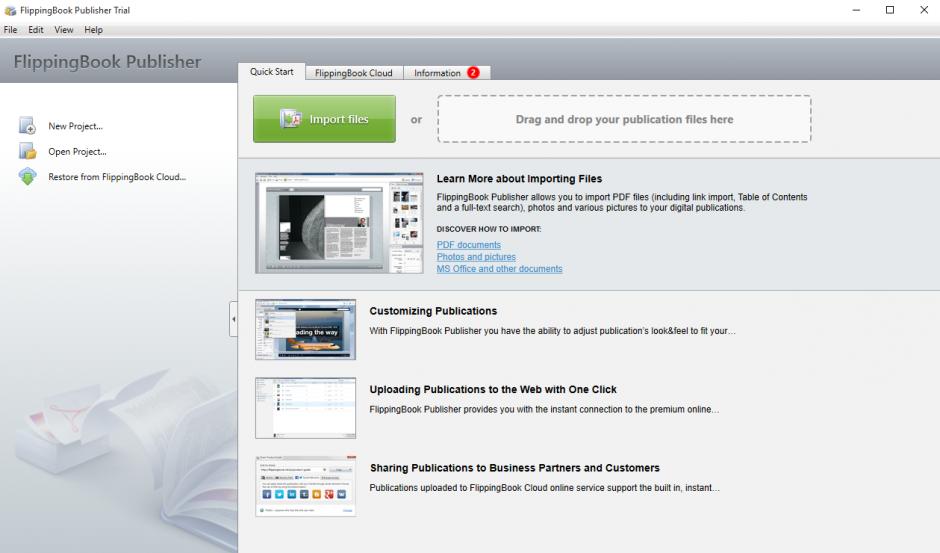Expand the Customizing Publications heading

tap(433, 311)
